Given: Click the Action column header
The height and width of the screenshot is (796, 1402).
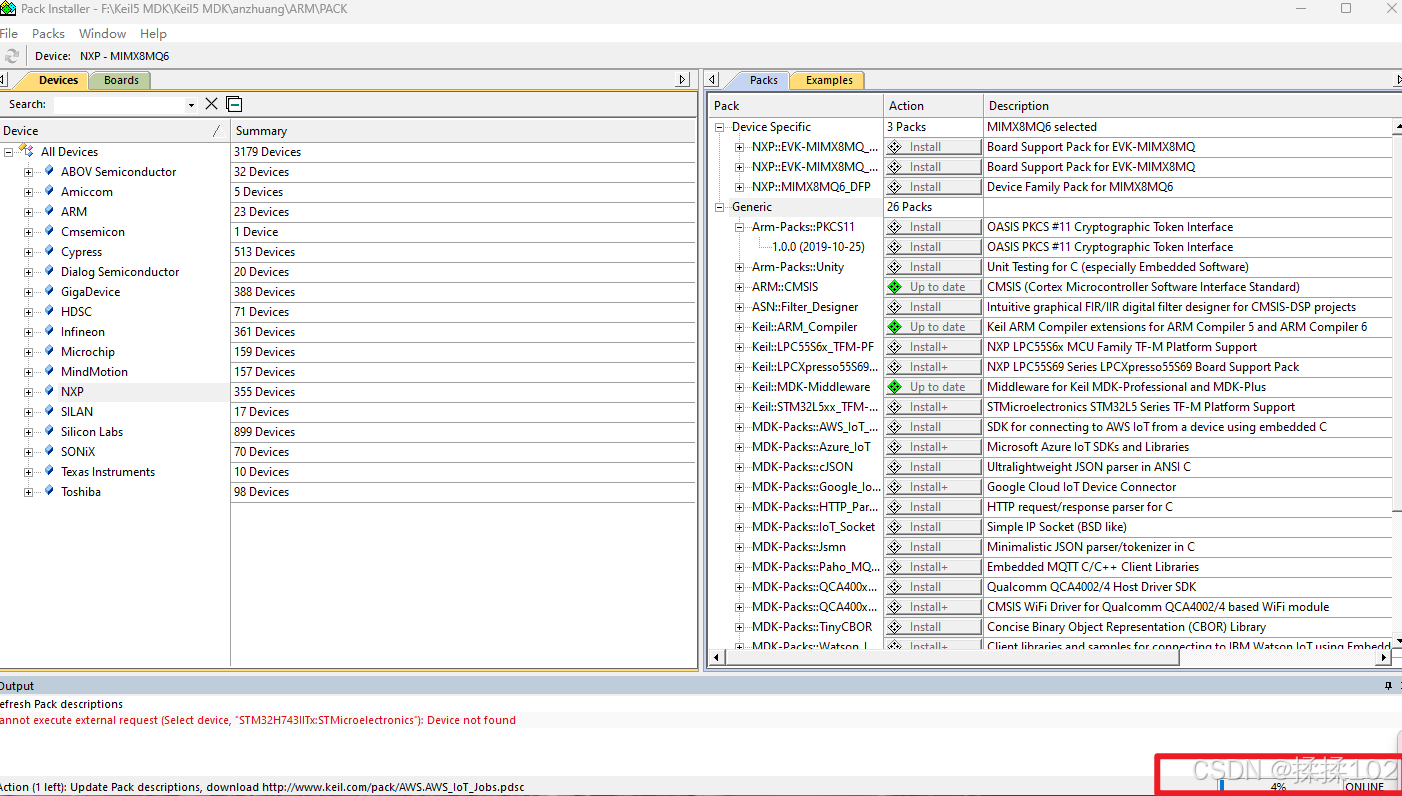Looking at the screenshot, I should (933, 105).
